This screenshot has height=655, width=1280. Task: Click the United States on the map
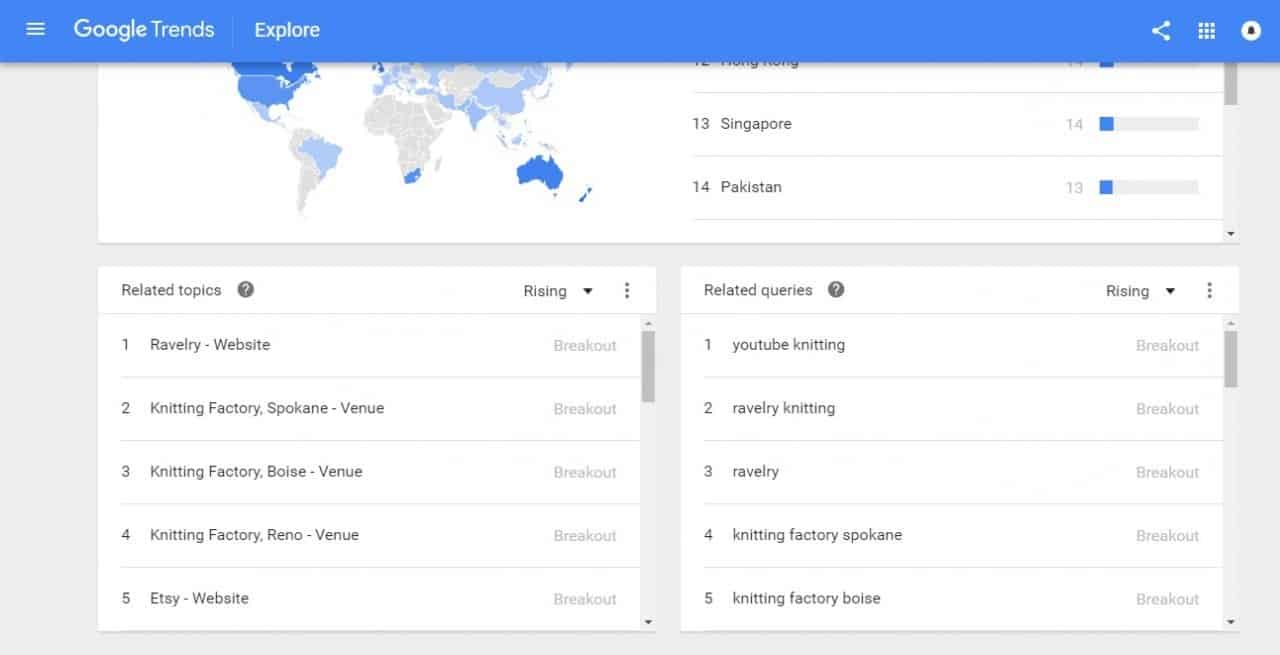click(266, 92)
